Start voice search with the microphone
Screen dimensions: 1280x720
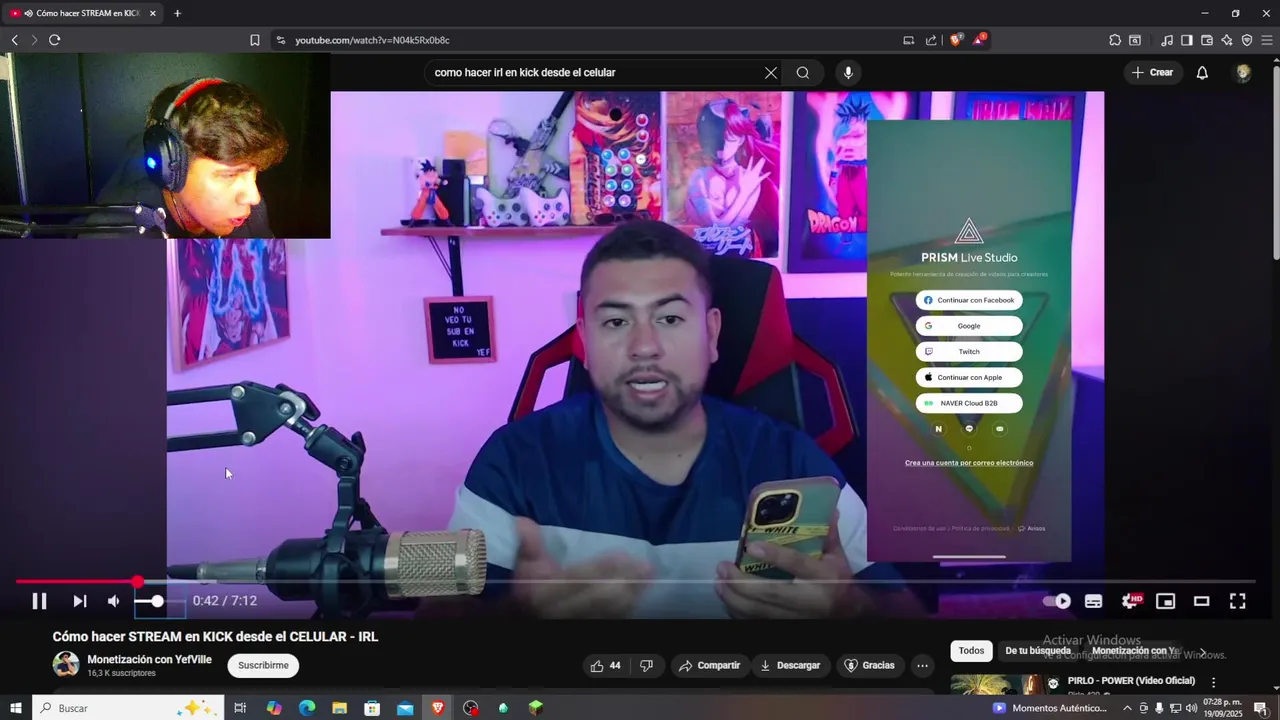click(848, 73)
